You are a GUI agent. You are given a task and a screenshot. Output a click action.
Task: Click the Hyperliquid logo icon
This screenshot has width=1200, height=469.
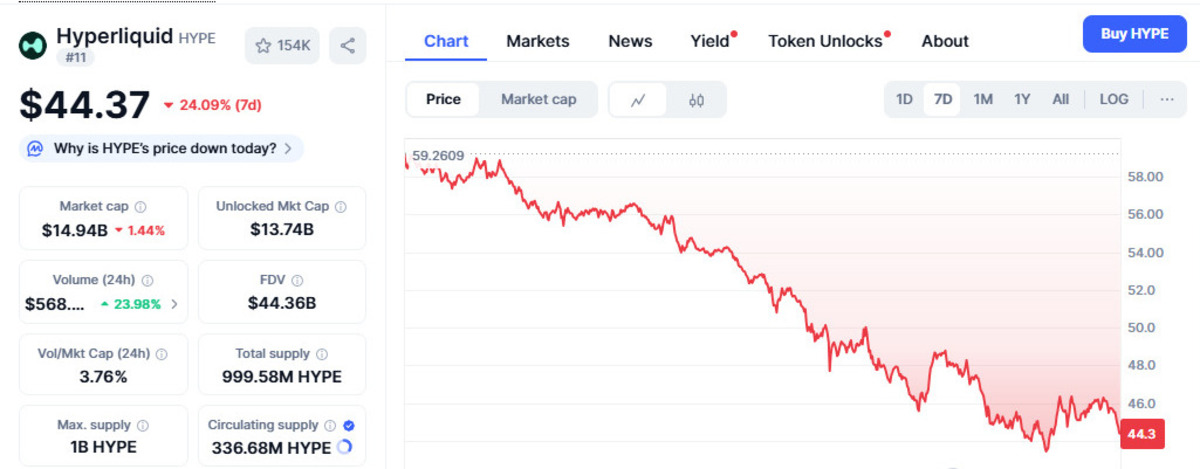tap(33, 44)
